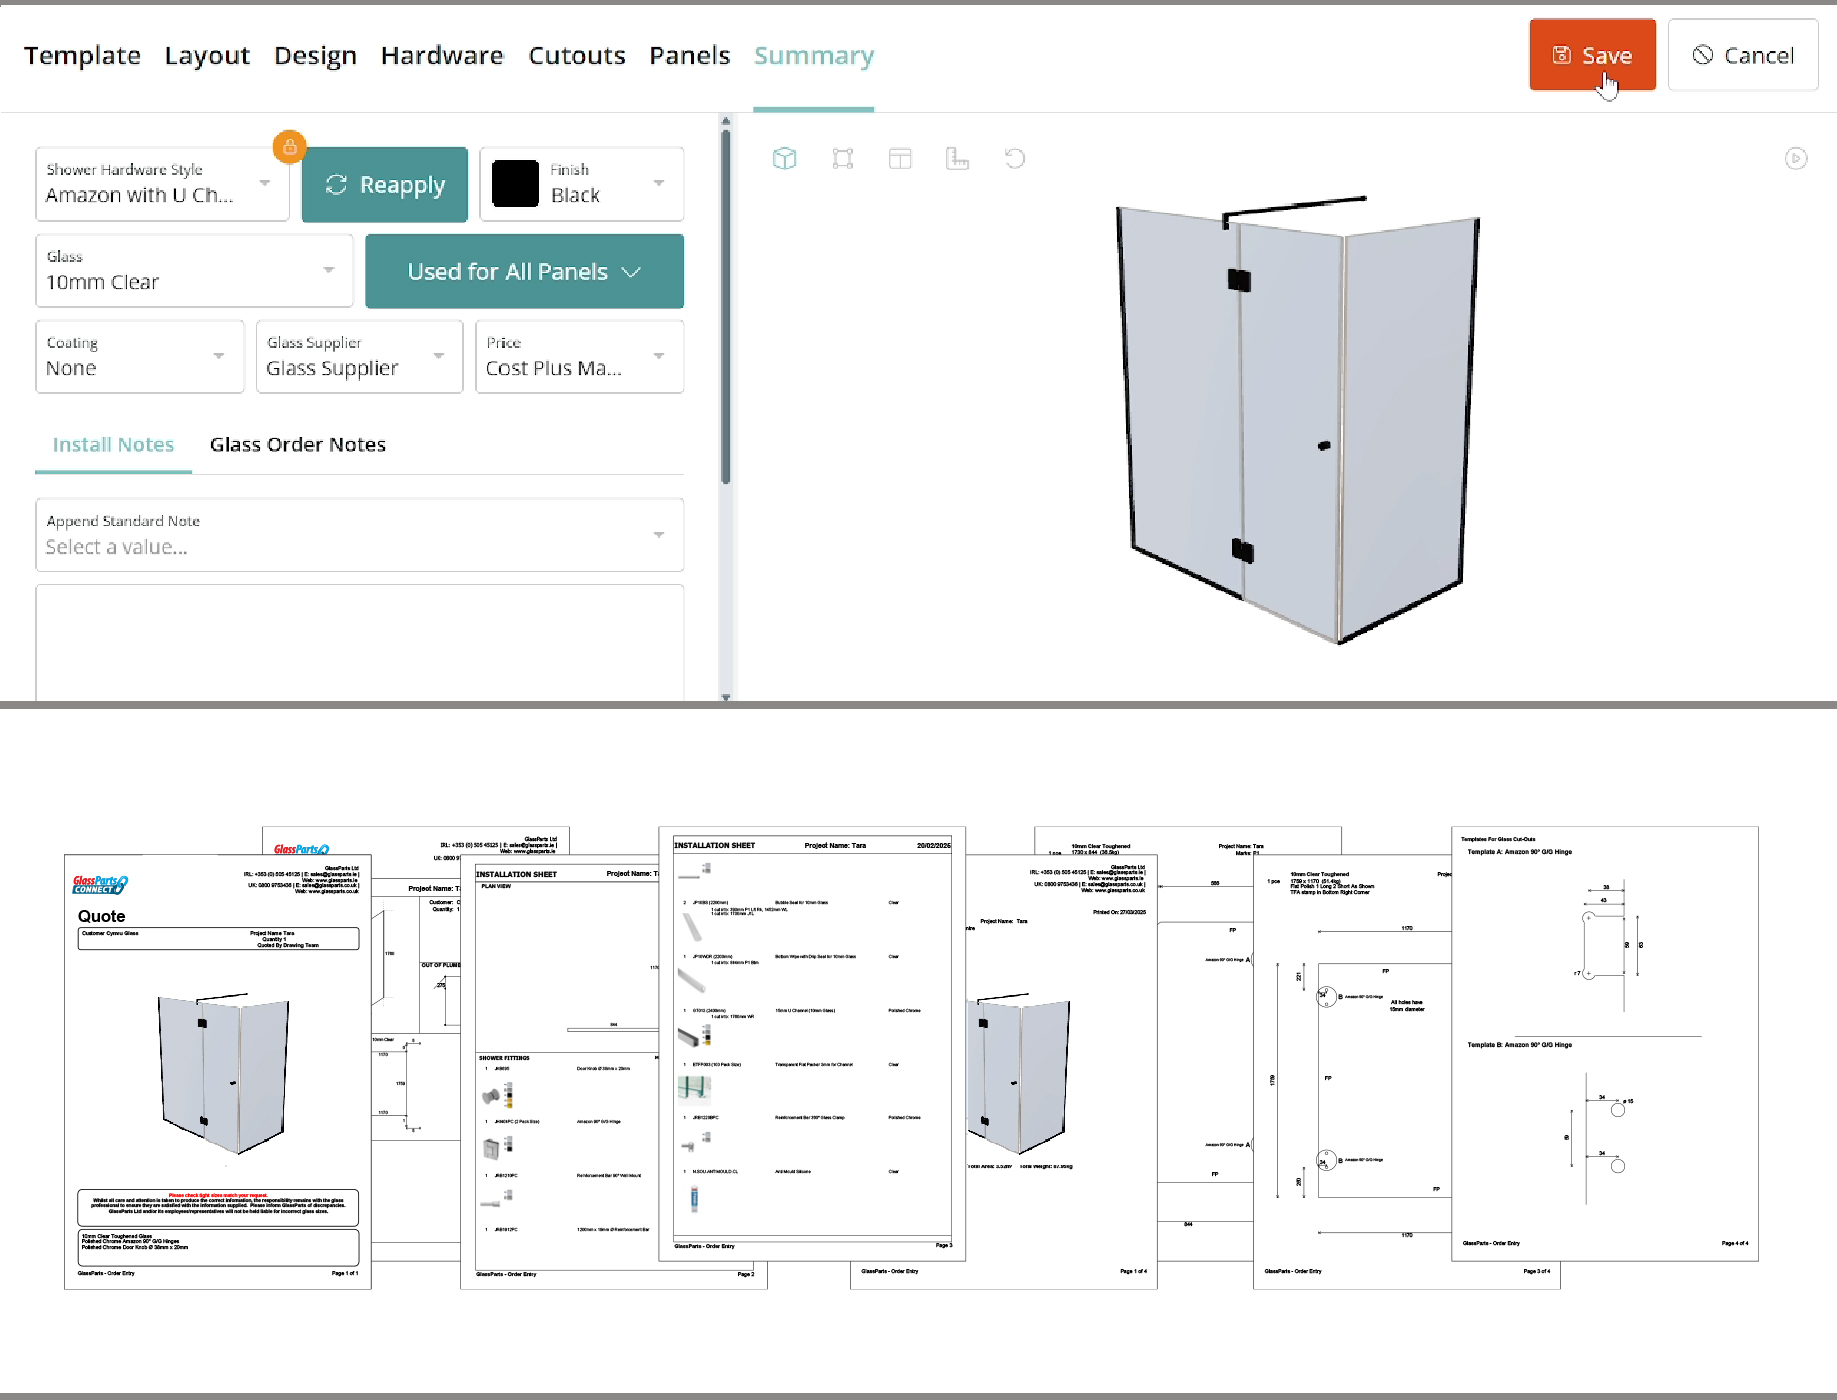Expand the Used for All Panels menu

(x=525, y=271)
